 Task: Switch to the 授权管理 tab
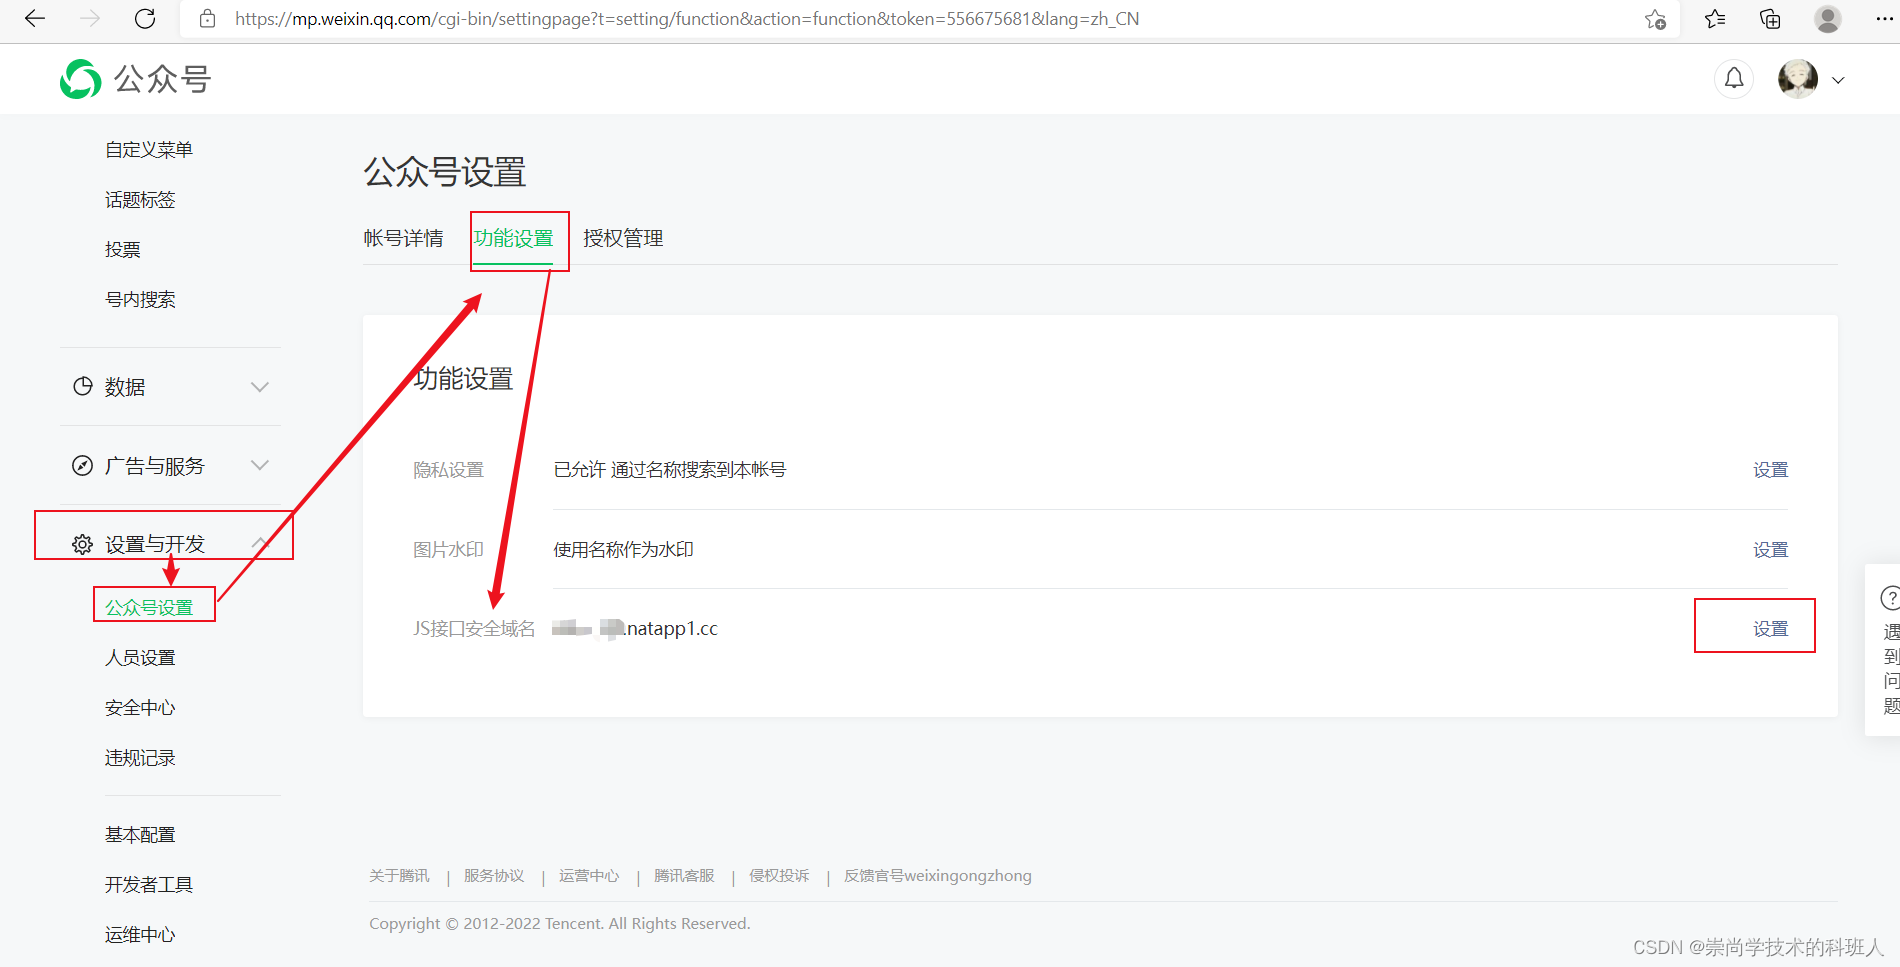(622, 238)
